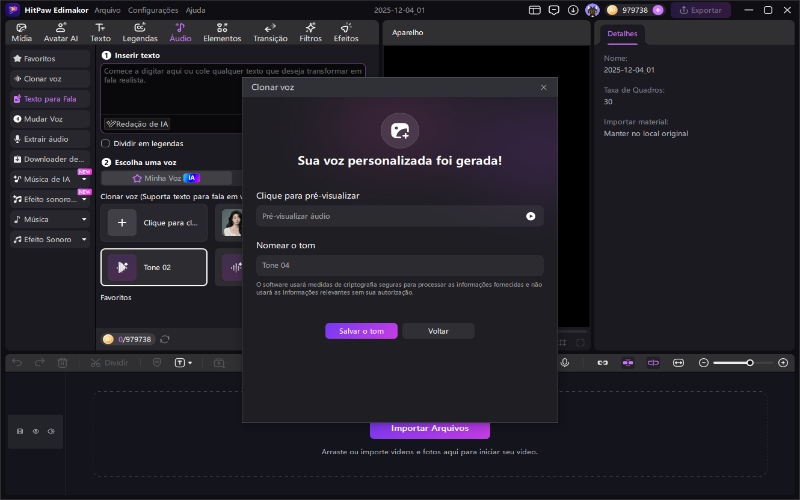Toggle the purple auto-ripple icon

pyautogui.click(x=653, y=363)
